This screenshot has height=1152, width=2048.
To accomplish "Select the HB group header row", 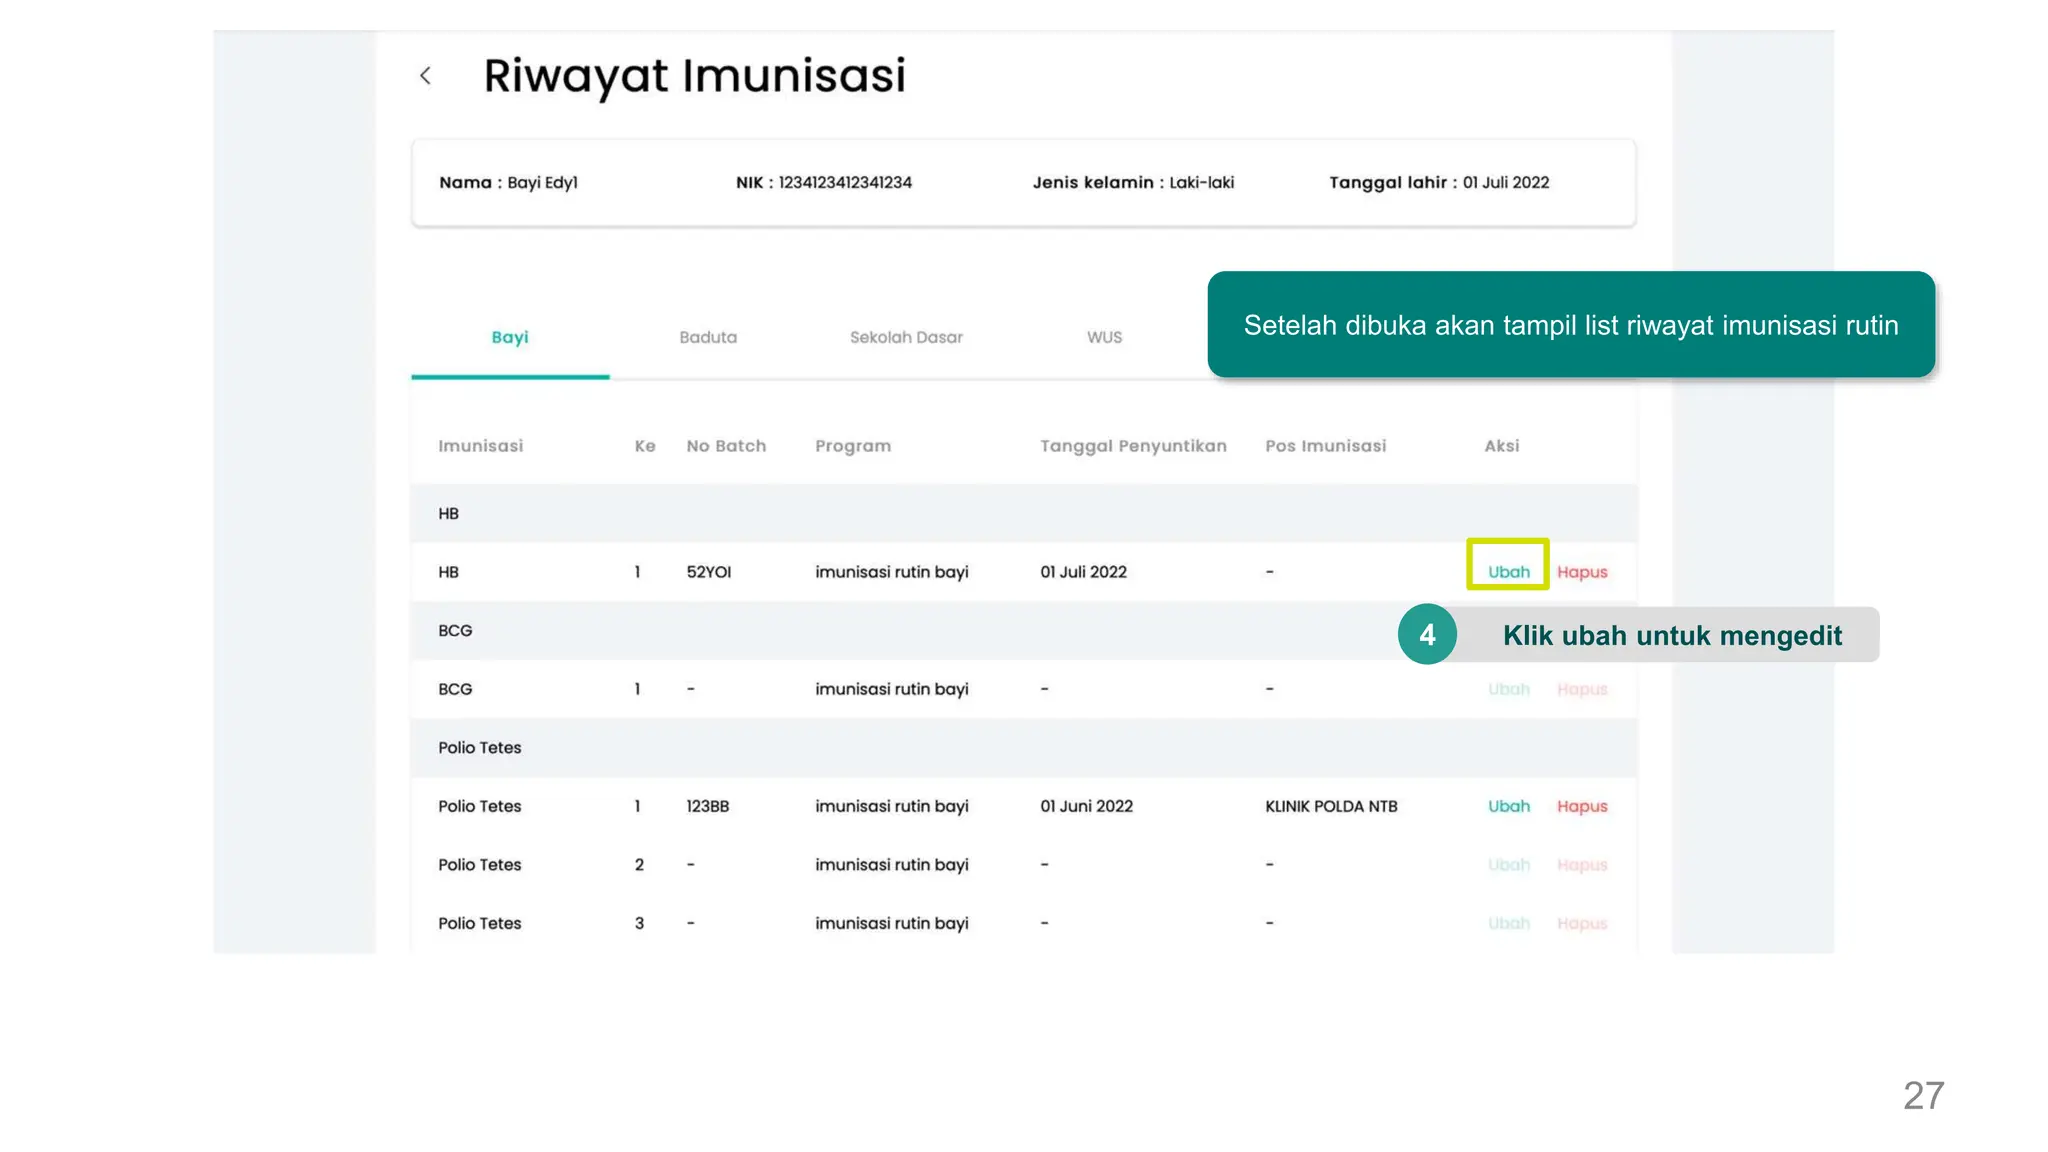I will click(1024, 513).
